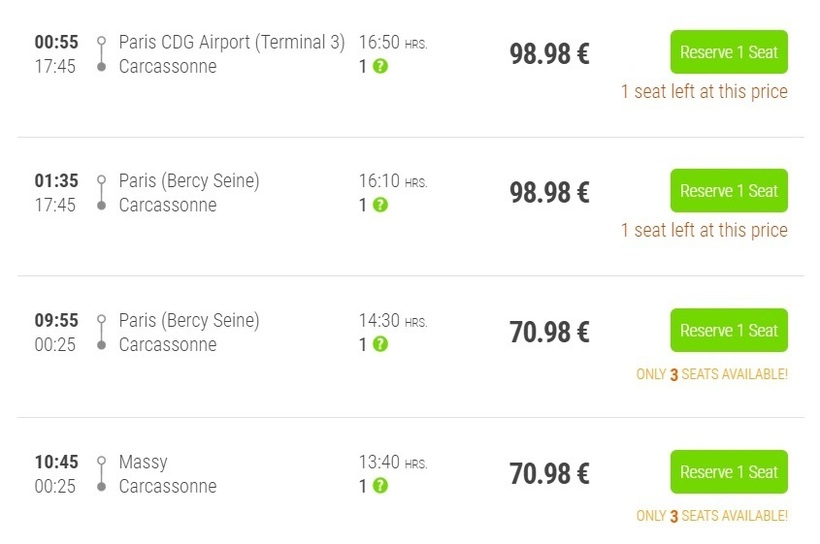Click the 98.98 € price of first trip
820x544 pixels.
point(550,54)
